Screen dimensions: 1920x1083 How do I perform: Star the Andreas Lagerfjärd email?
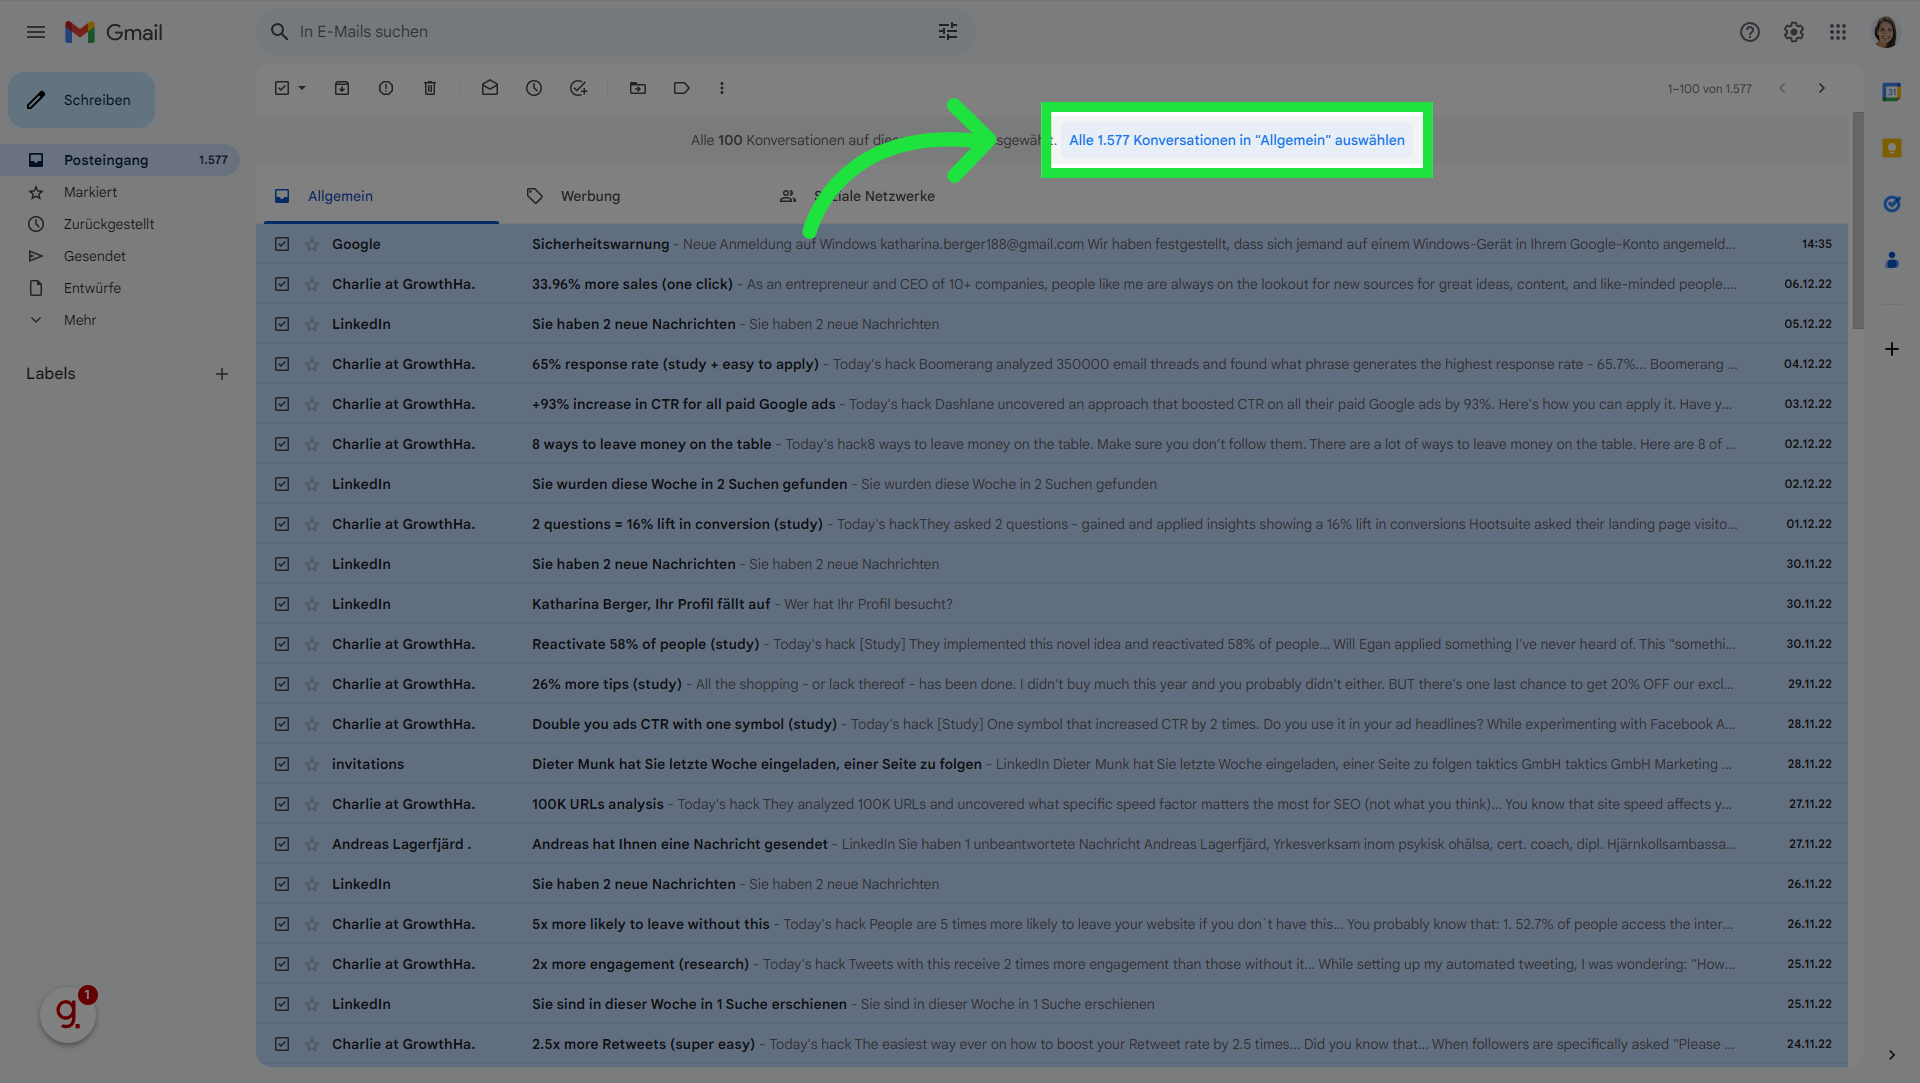coord(312,844)
